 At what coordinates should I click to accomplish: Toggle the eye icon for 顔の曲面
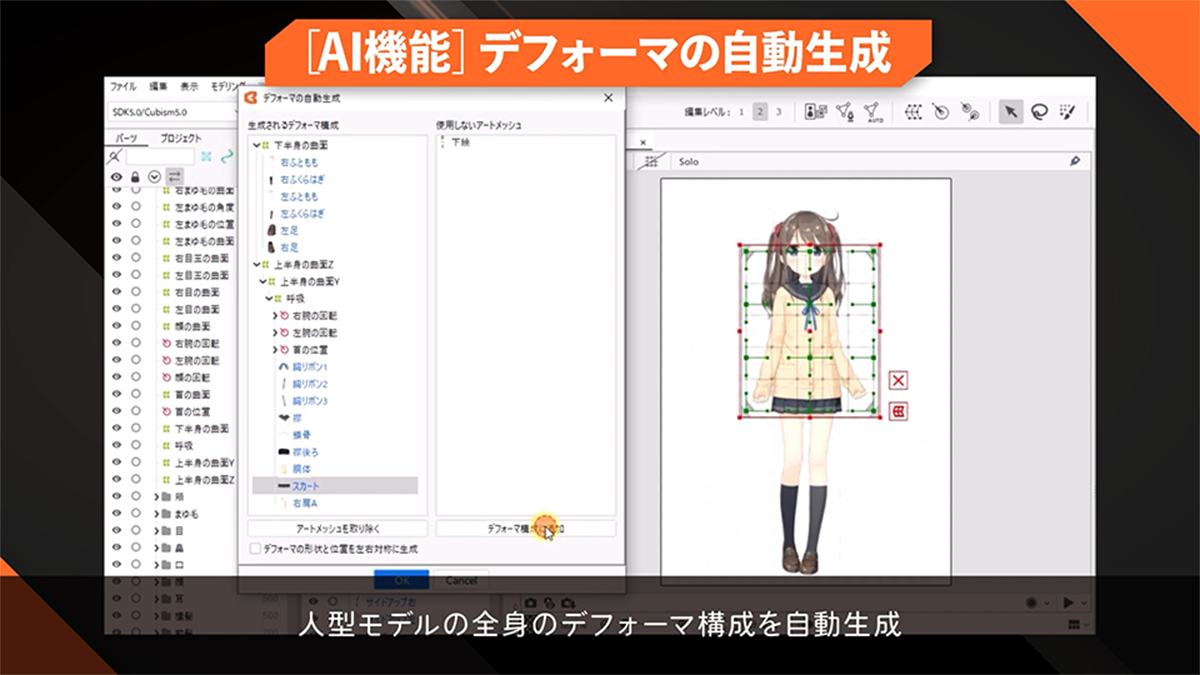click(x=116, y=326)
